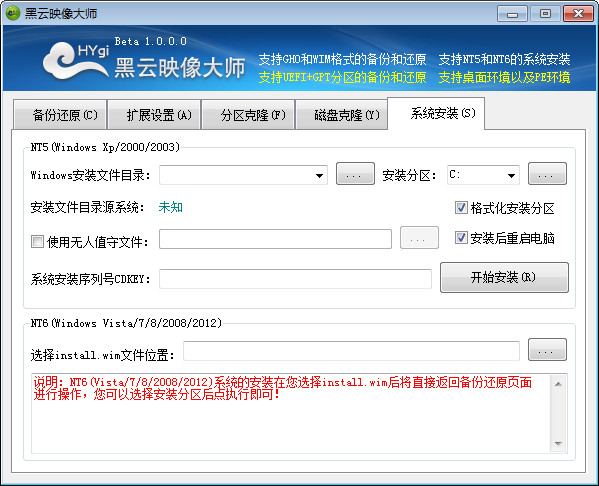Click 开始安装(R) button
This screenshot has width=599, height=486.
tap(504, 277)
